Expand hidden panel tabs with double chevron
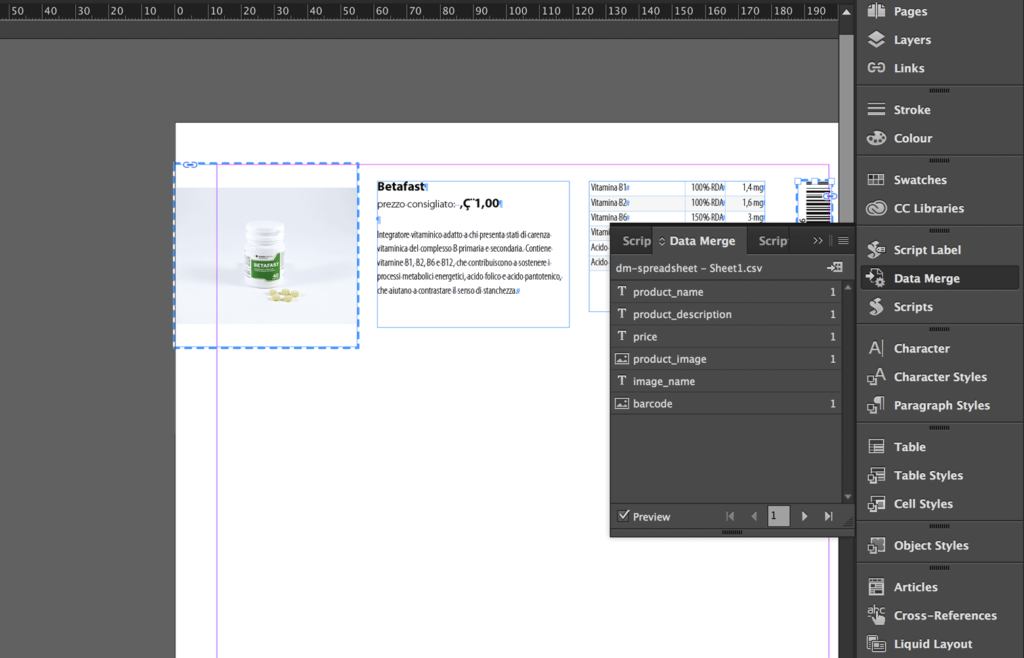This screenshot has height=658, width=1024. pos(818,241)
